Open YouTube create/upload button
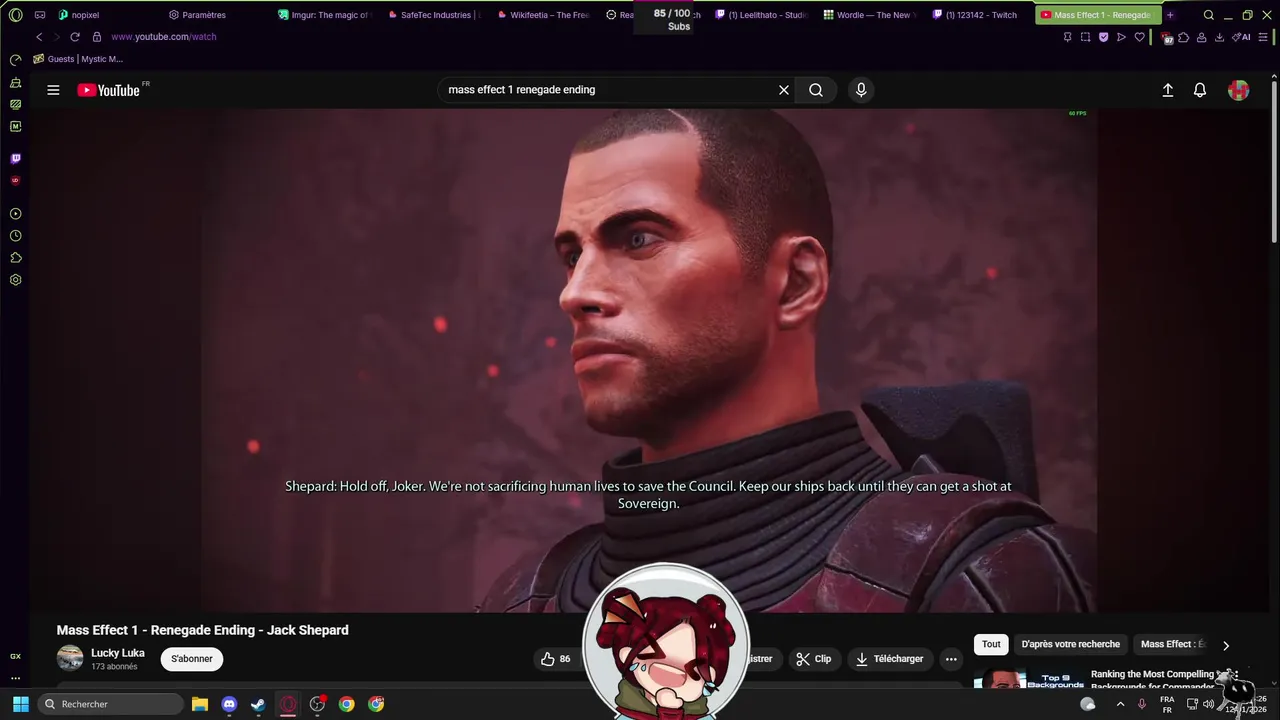1280x720 pixels. (x=1167, y=90)
